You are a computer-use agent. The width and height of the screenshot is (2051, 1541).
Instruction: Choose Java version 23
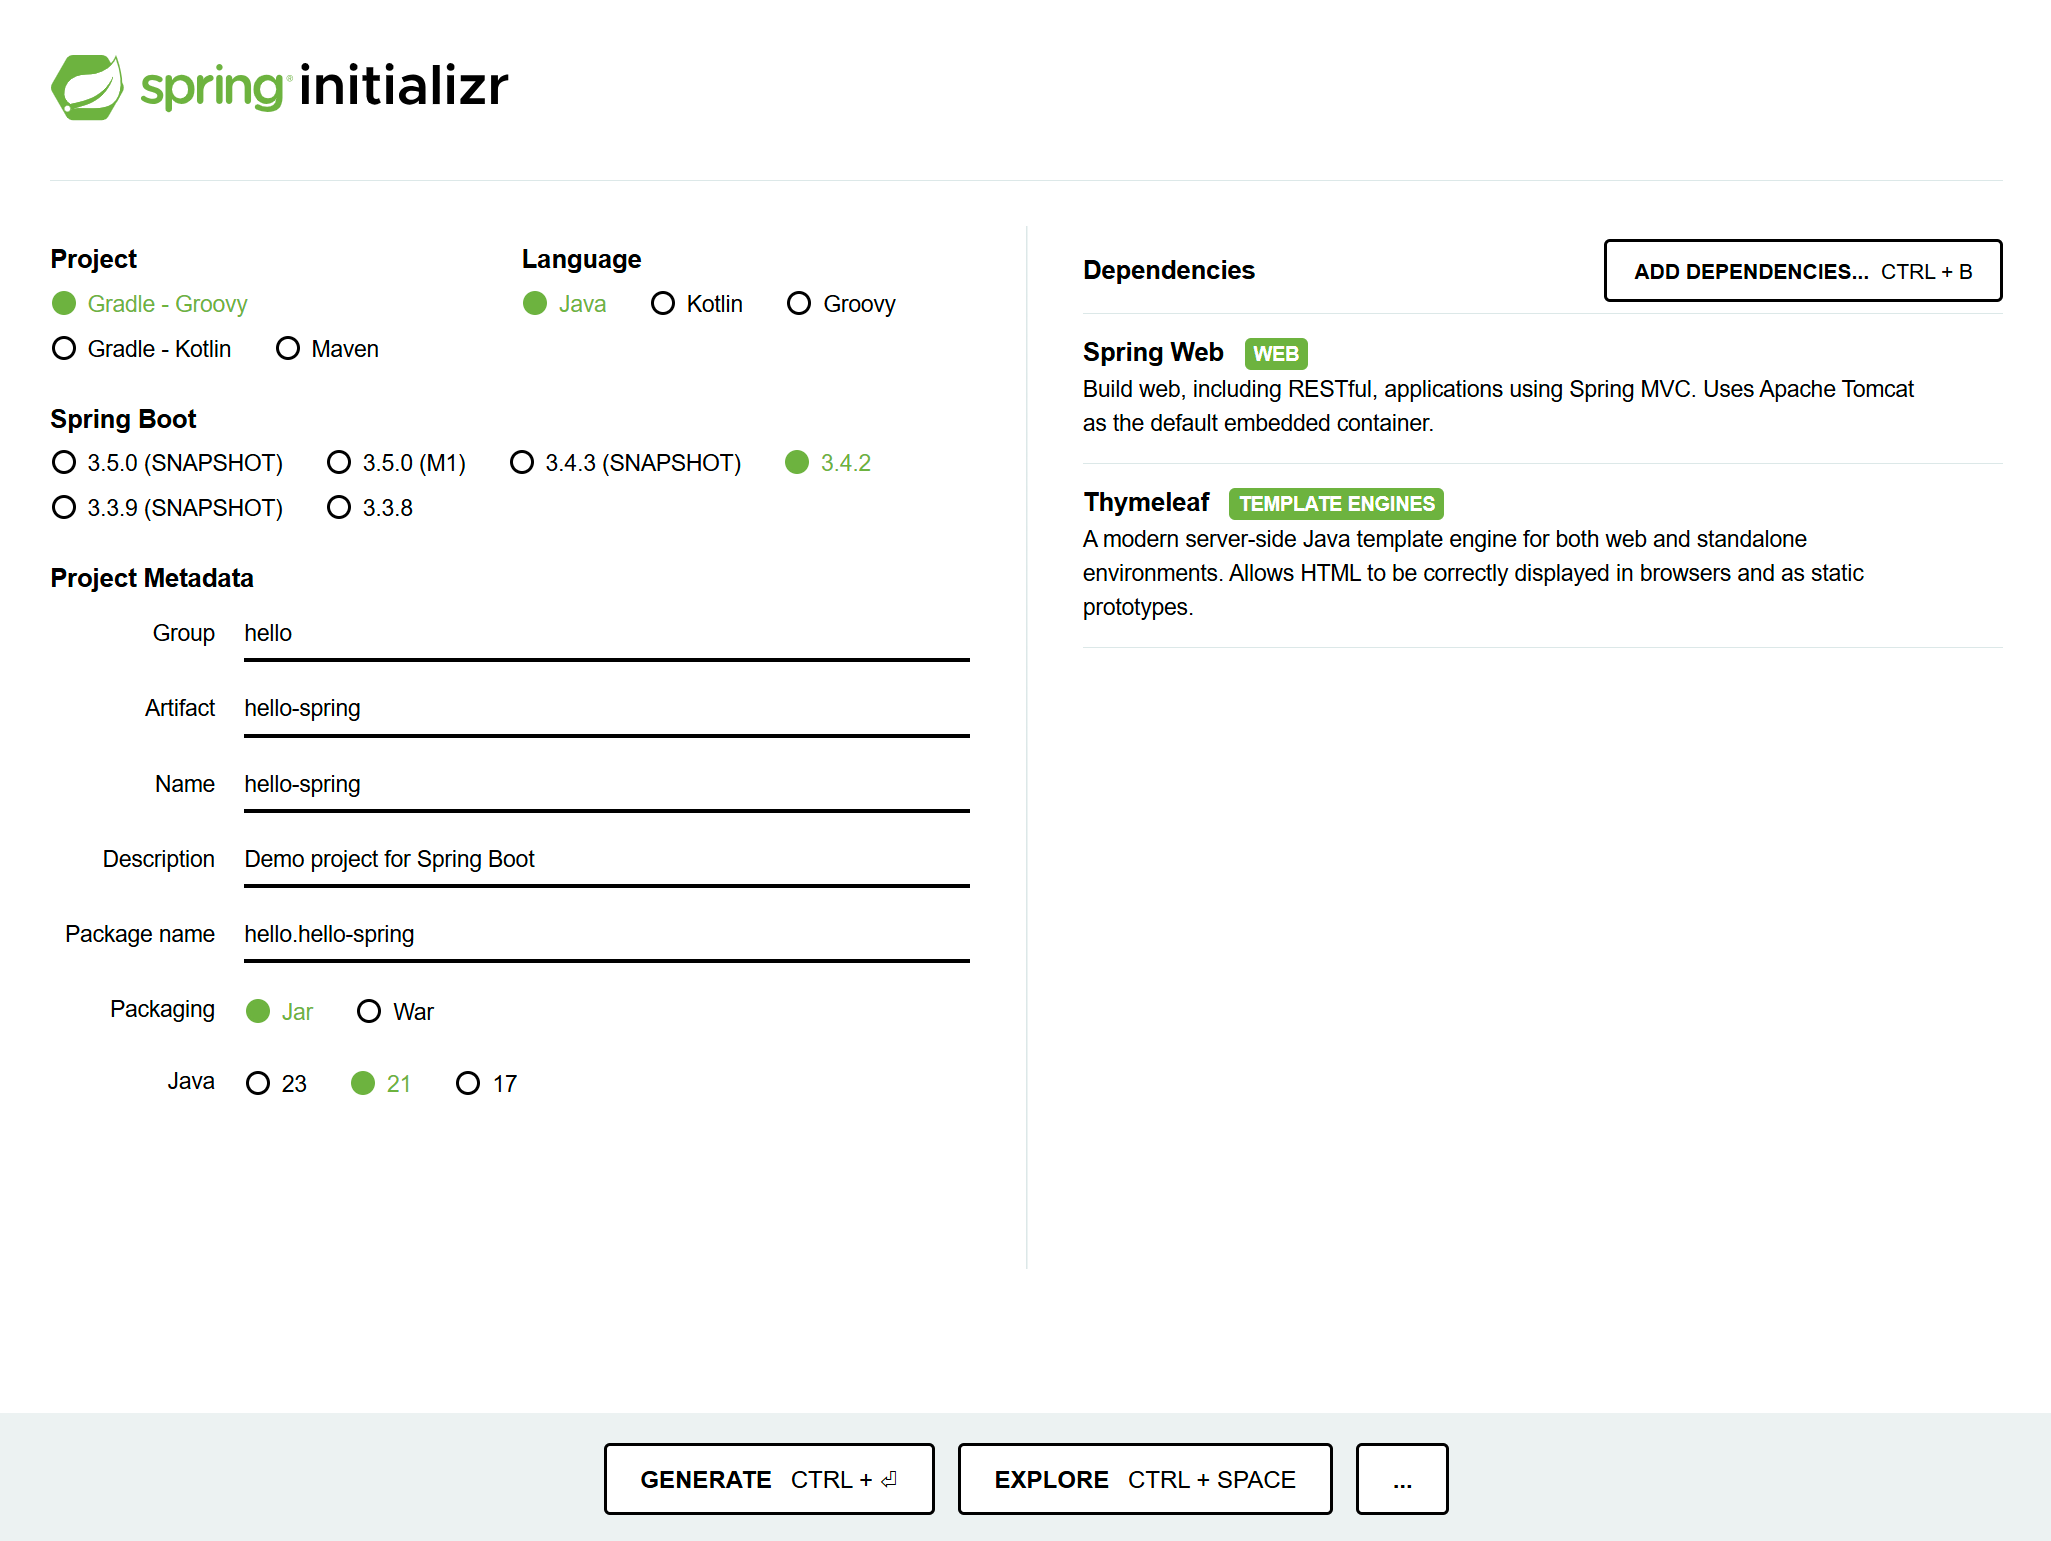(258, 1084)
